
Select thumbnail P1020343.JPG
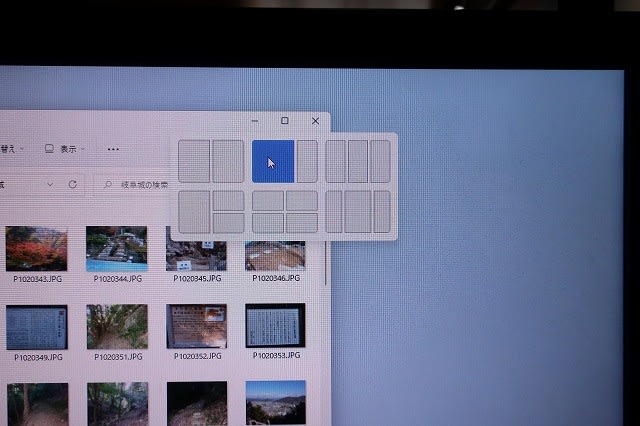36,249
